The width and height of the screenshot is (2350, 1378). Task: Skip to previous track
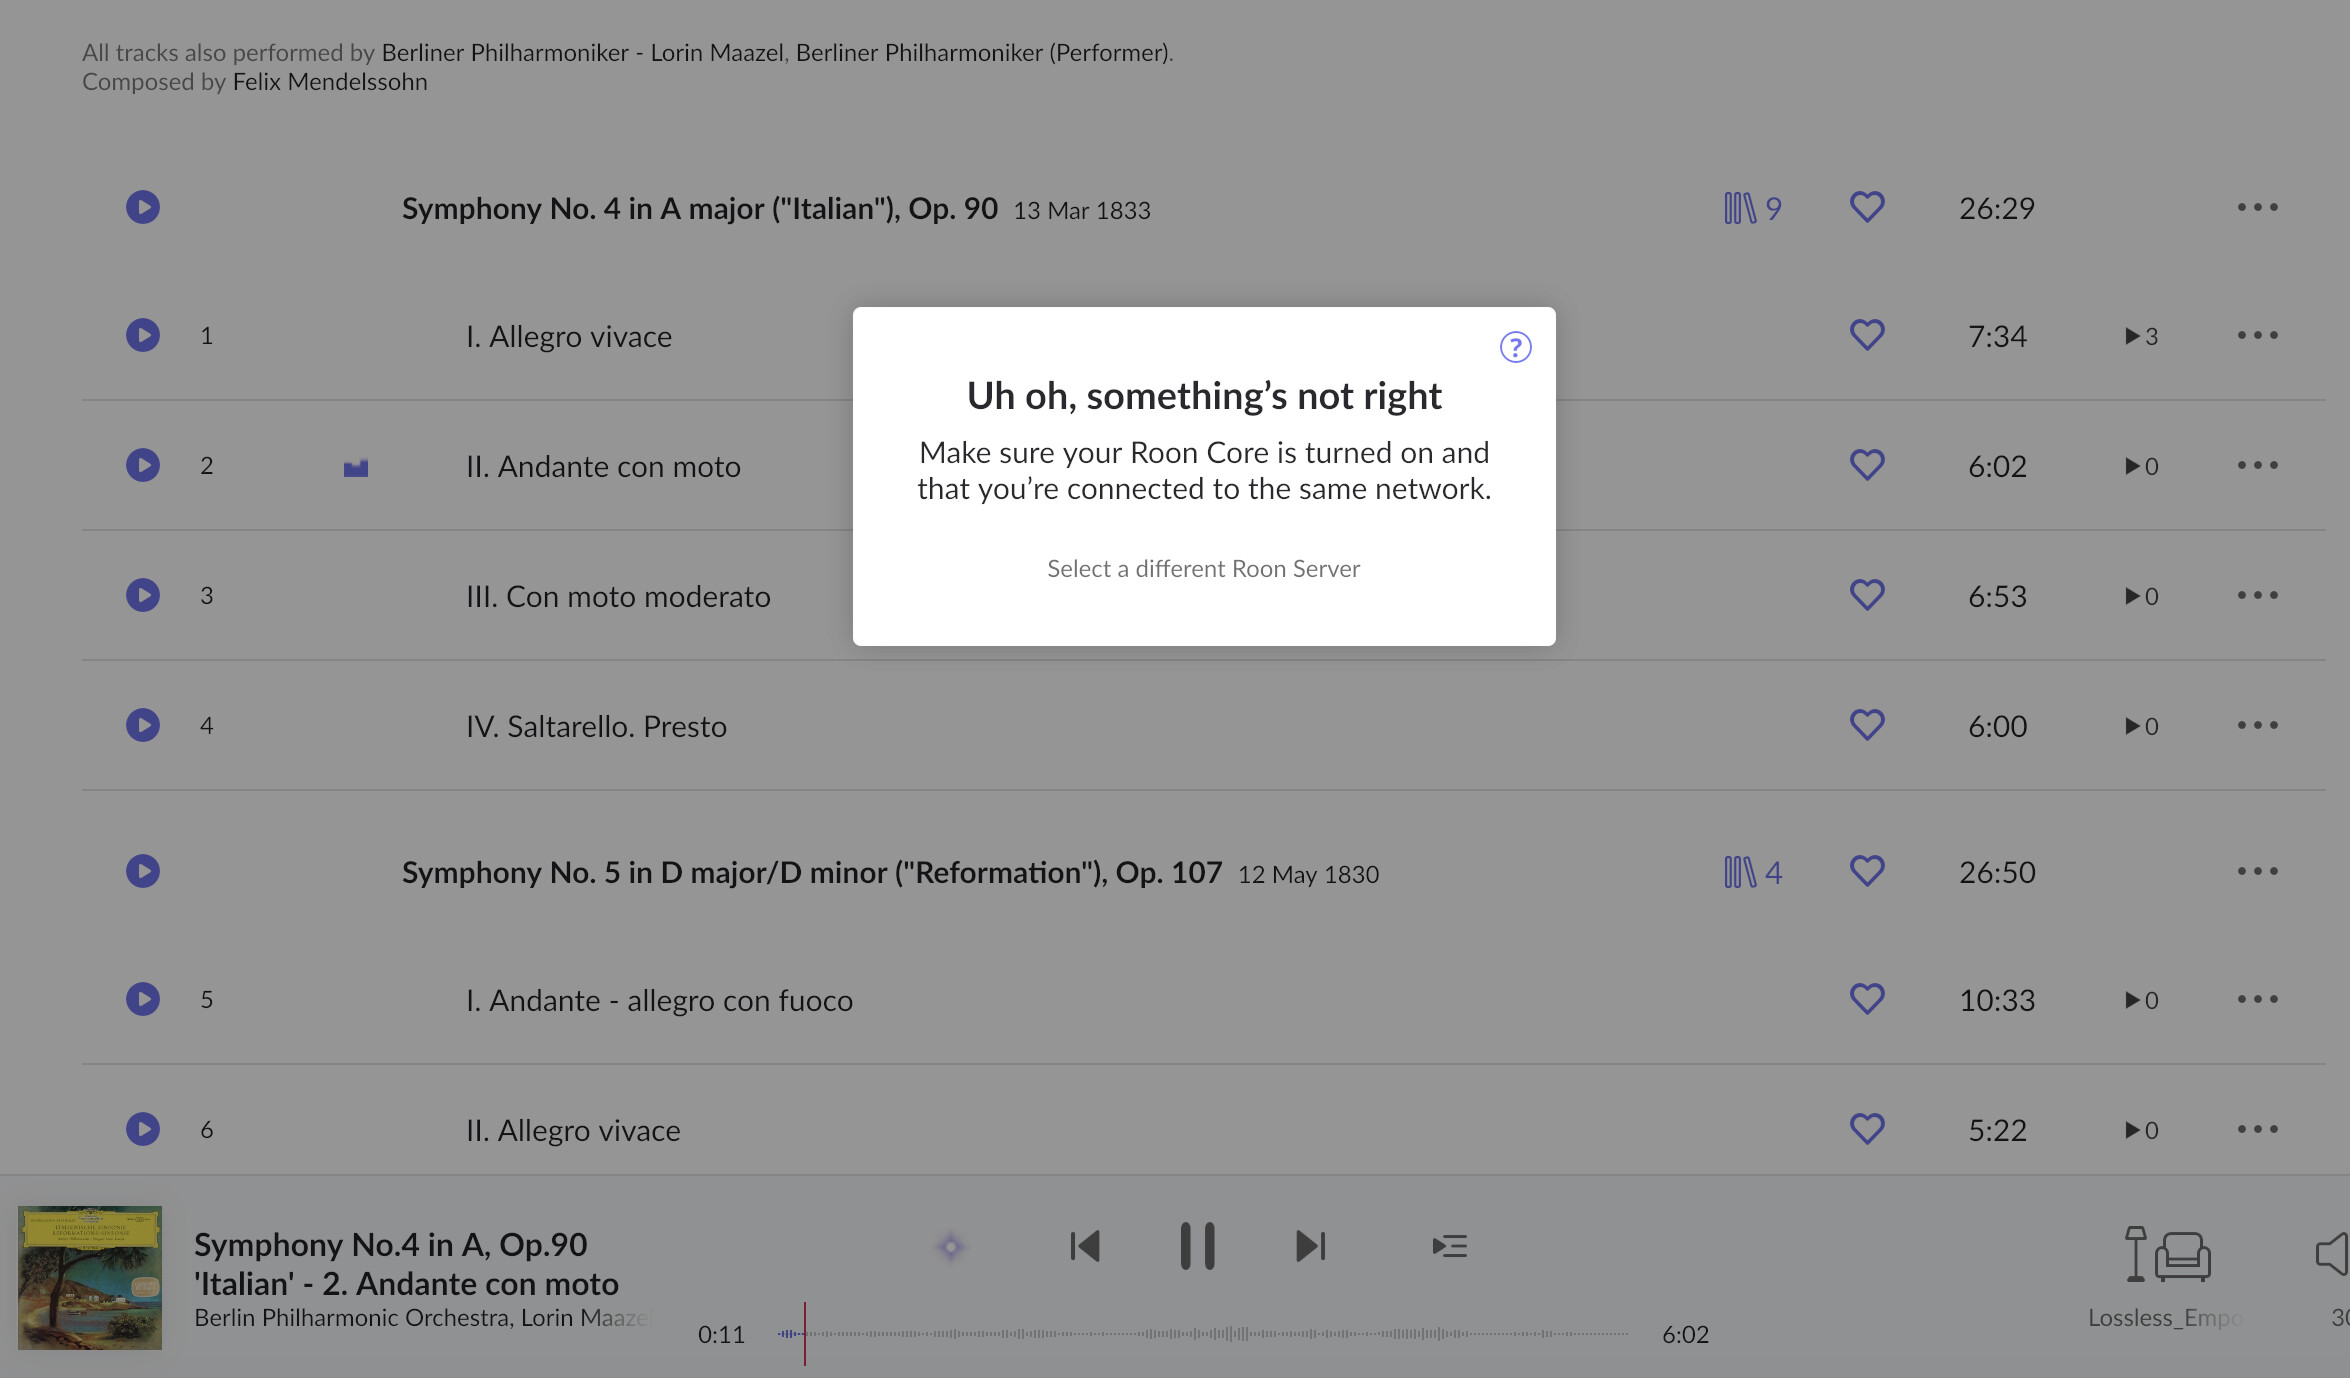(1085, 1246)
